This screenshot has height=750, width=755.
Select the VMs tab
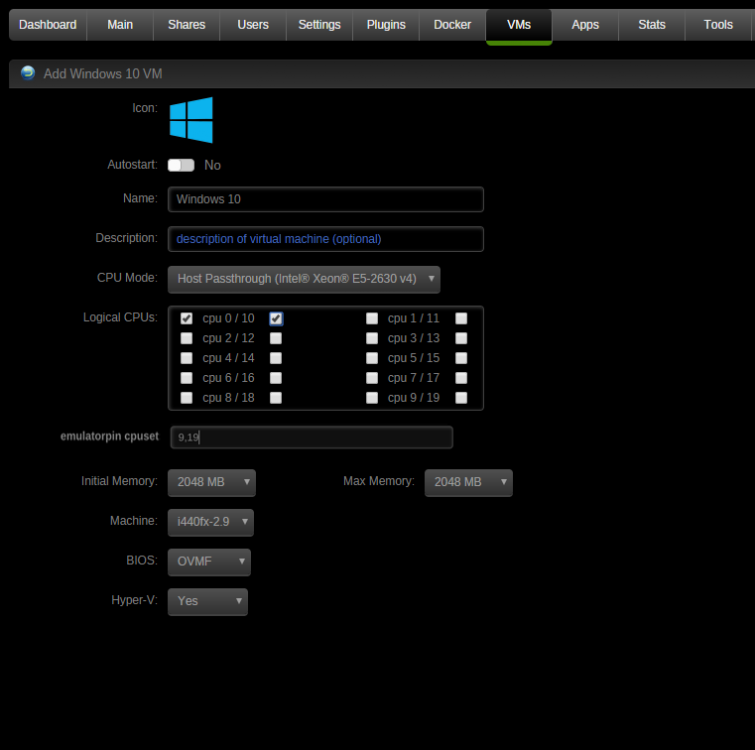pos(519,26)
